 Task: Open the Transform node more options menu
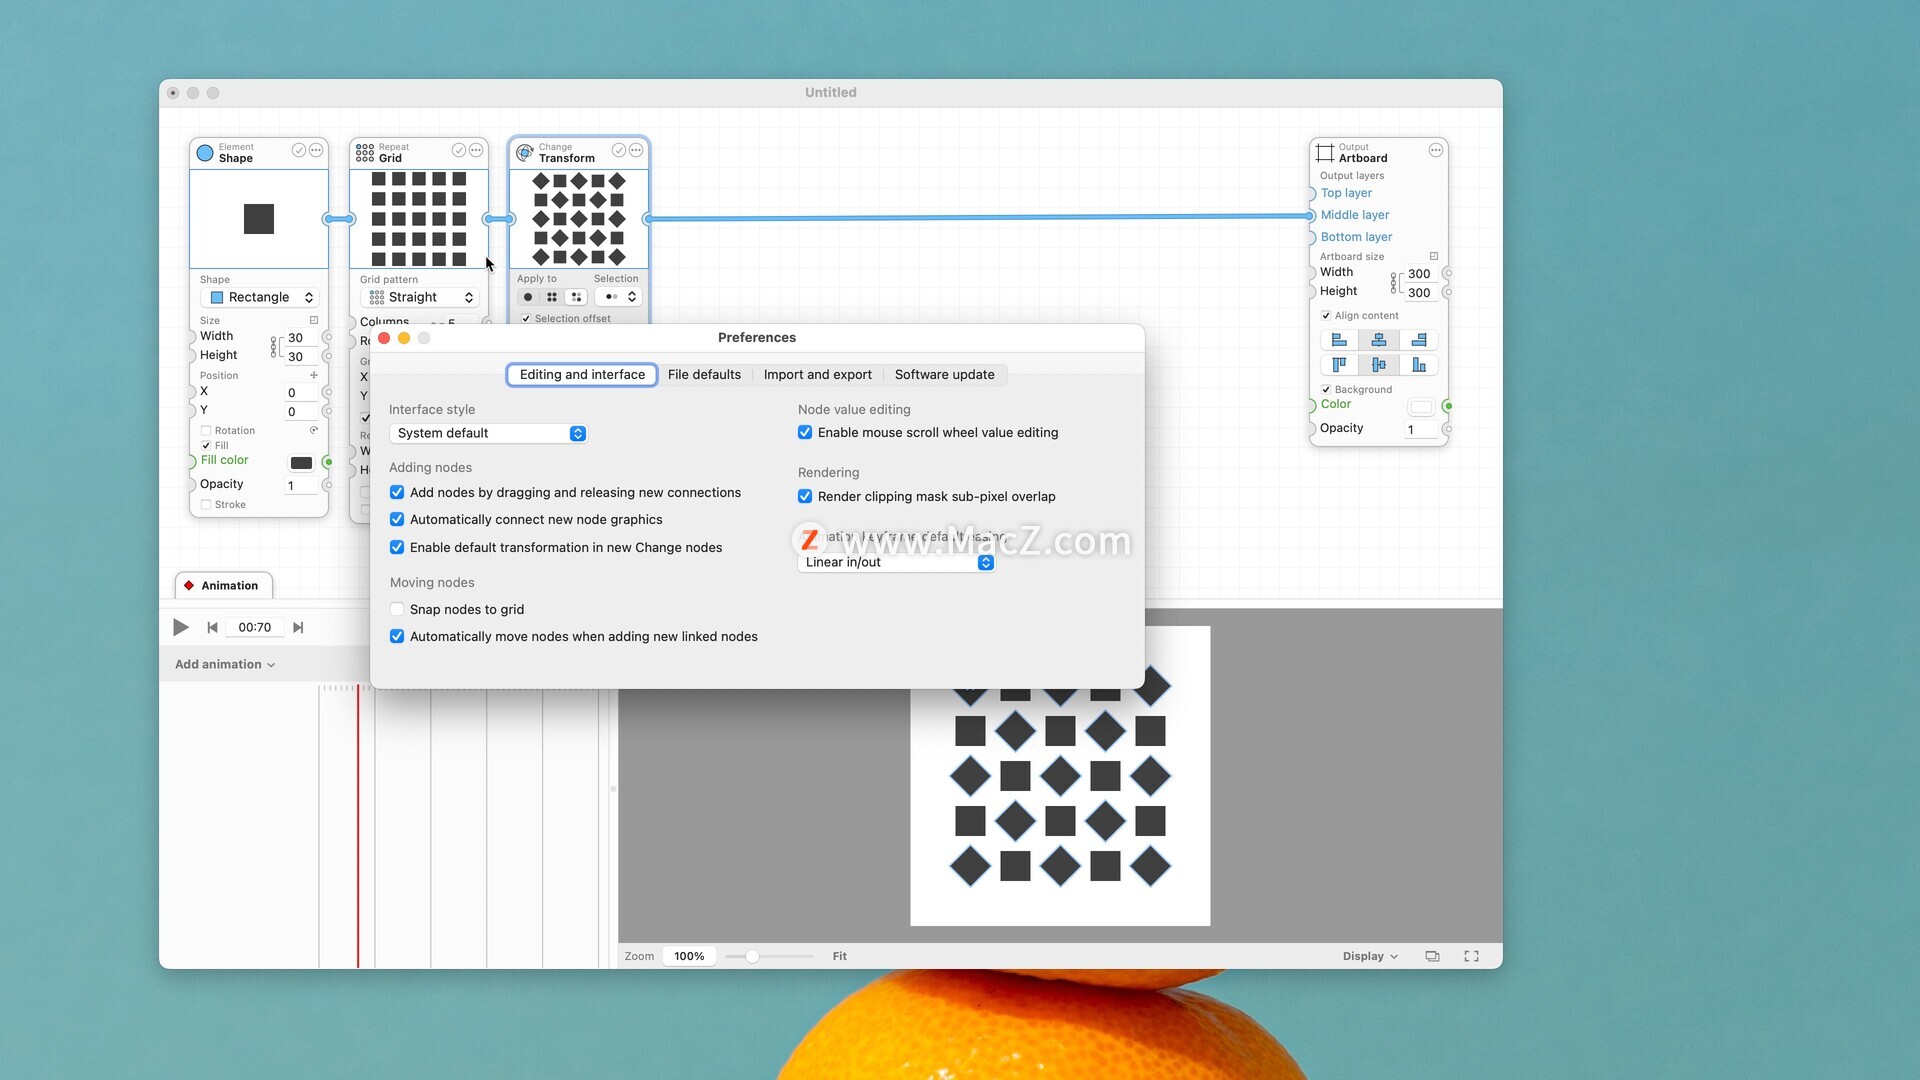[x=636, y=150]
